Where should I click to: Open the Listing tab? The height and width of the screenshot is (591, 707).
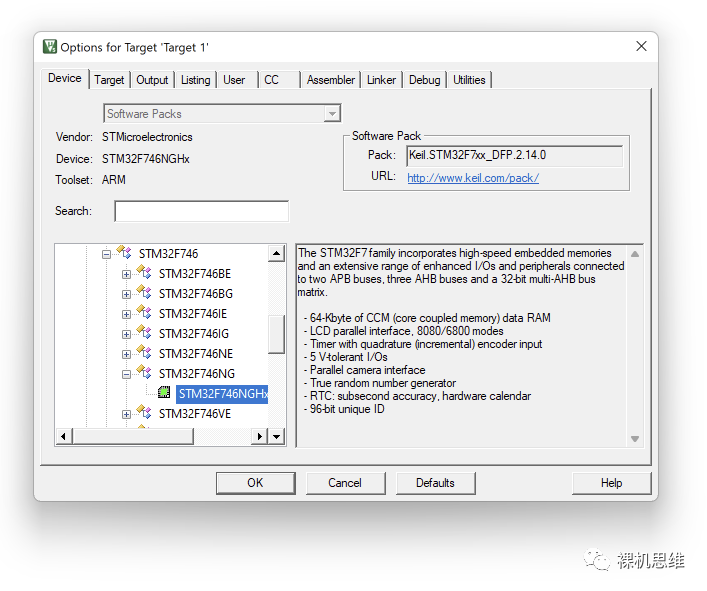(x=196, y=80)
